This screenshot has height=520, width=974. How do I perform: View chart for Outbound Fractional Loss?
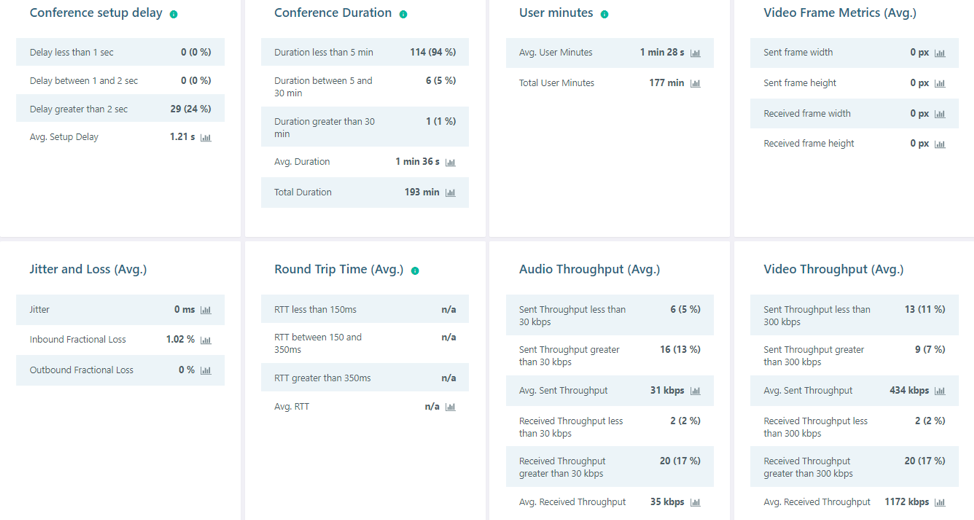point(206,370)
